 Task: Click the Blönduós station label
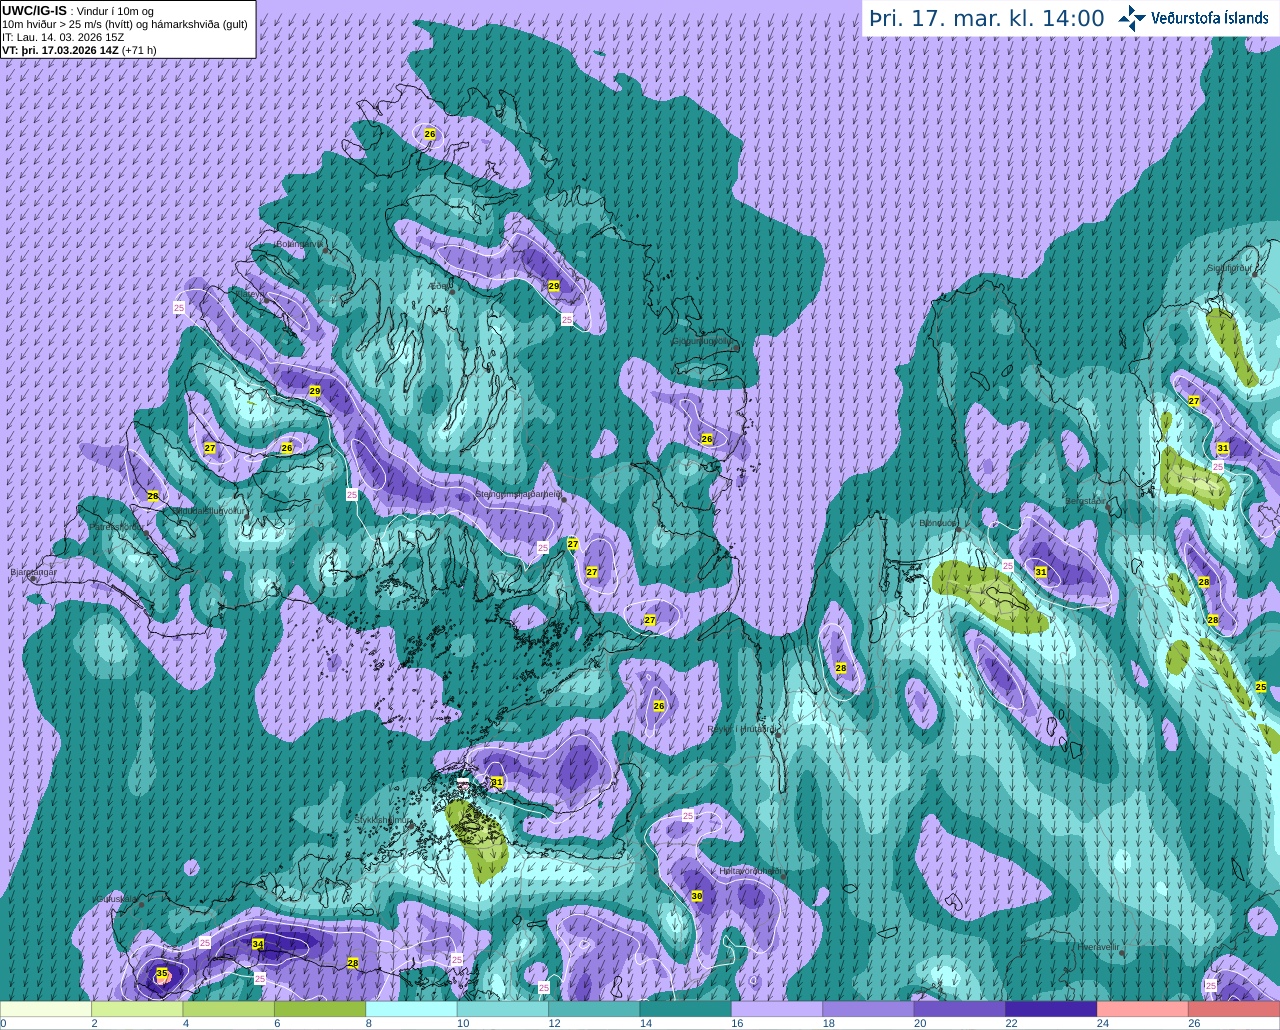coord(938,522)
